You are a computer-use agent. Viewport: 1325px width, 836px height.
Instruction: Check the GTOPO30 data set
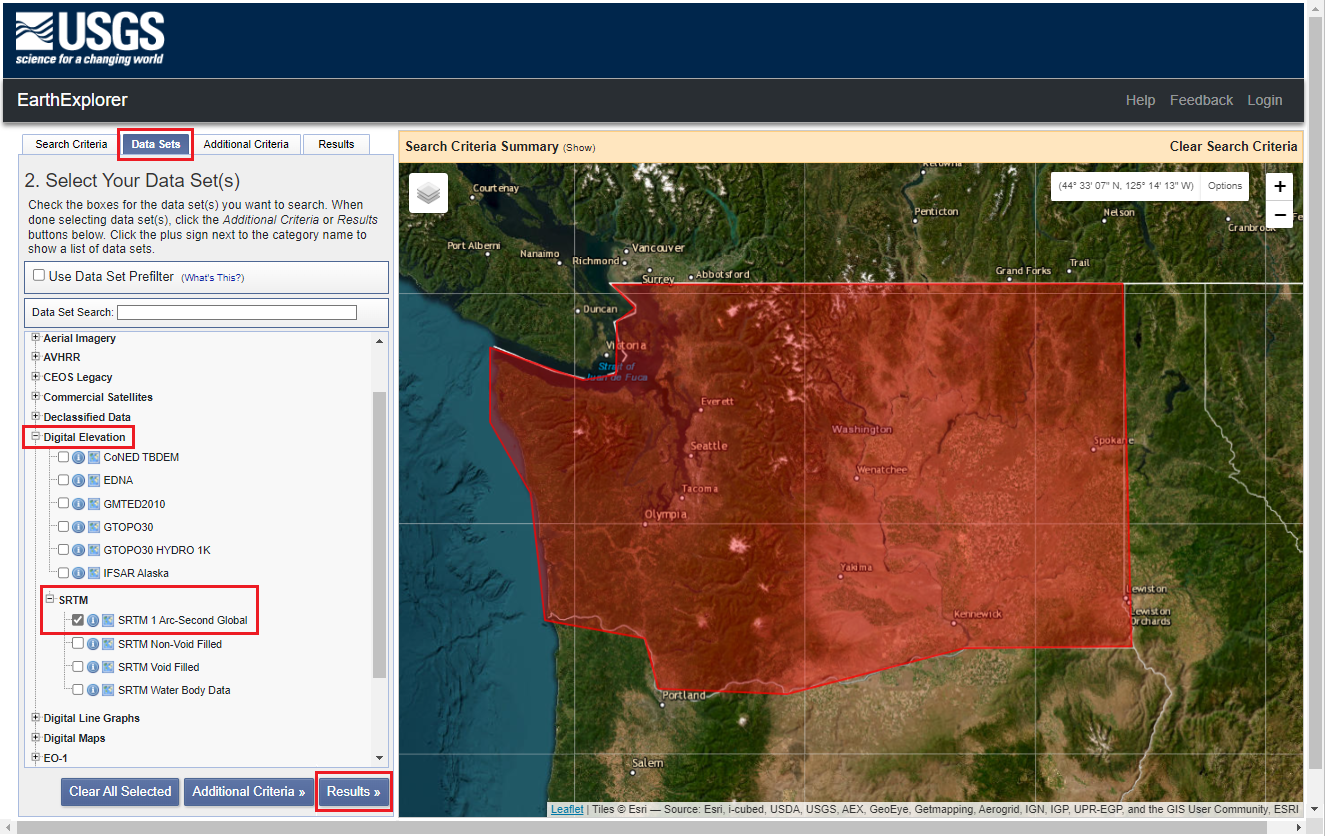coord(64,527)
